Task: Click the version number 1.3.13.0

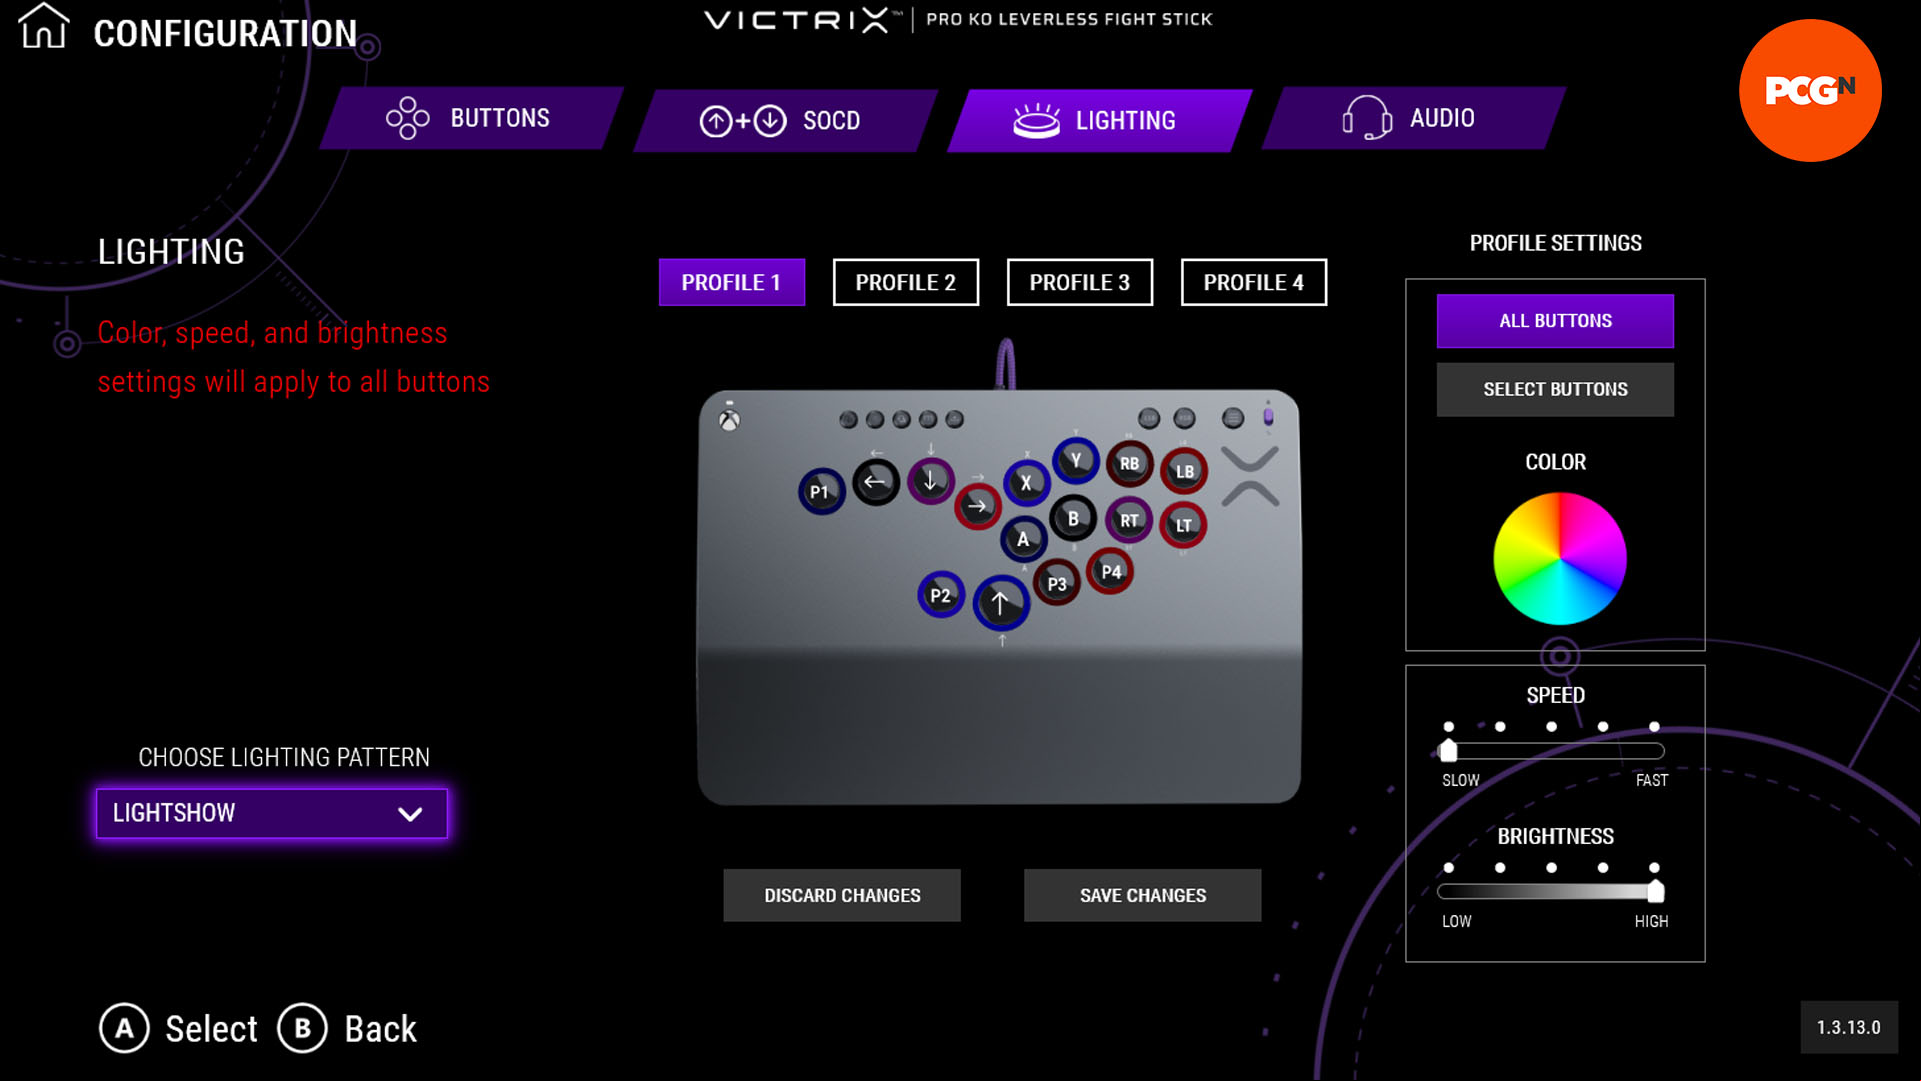Action: [1848, 1027]
